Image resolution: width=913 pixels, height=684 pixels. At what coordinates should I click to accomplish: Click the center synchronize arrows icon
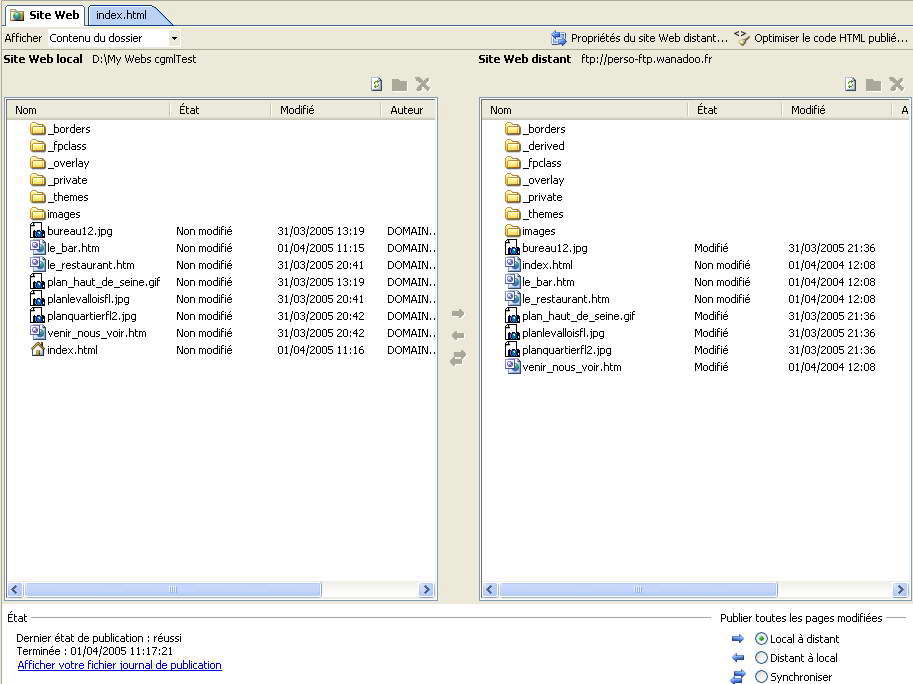point(458,358)
